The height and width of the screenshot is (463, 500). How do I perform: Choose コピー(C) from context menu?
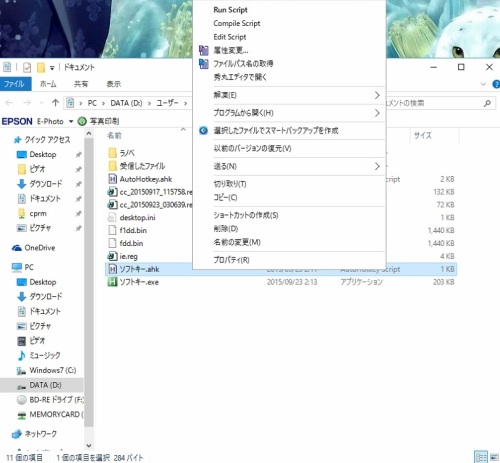point(225,198)
